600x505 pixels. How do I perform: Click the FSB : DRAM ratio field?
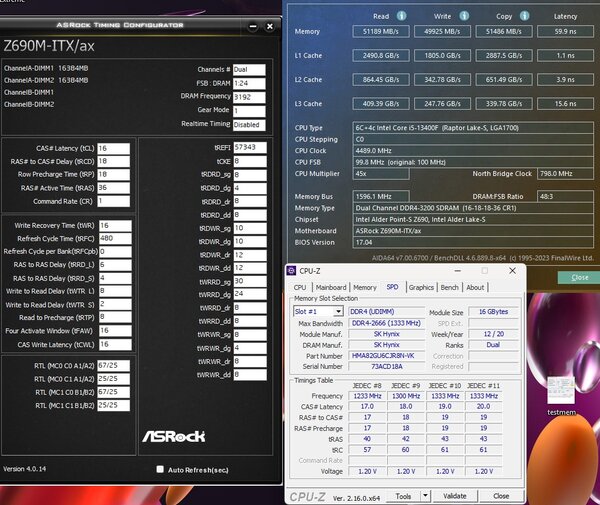pyautogui.click(x=249, y=83)
